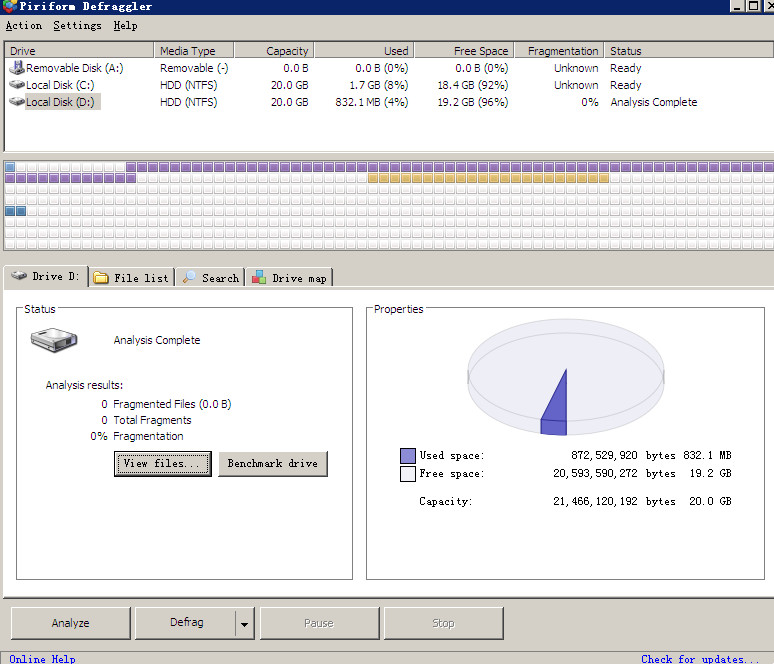Open the Settings menu
The image size is (774, 664).
pyautogui.click(x=77, y=26)
